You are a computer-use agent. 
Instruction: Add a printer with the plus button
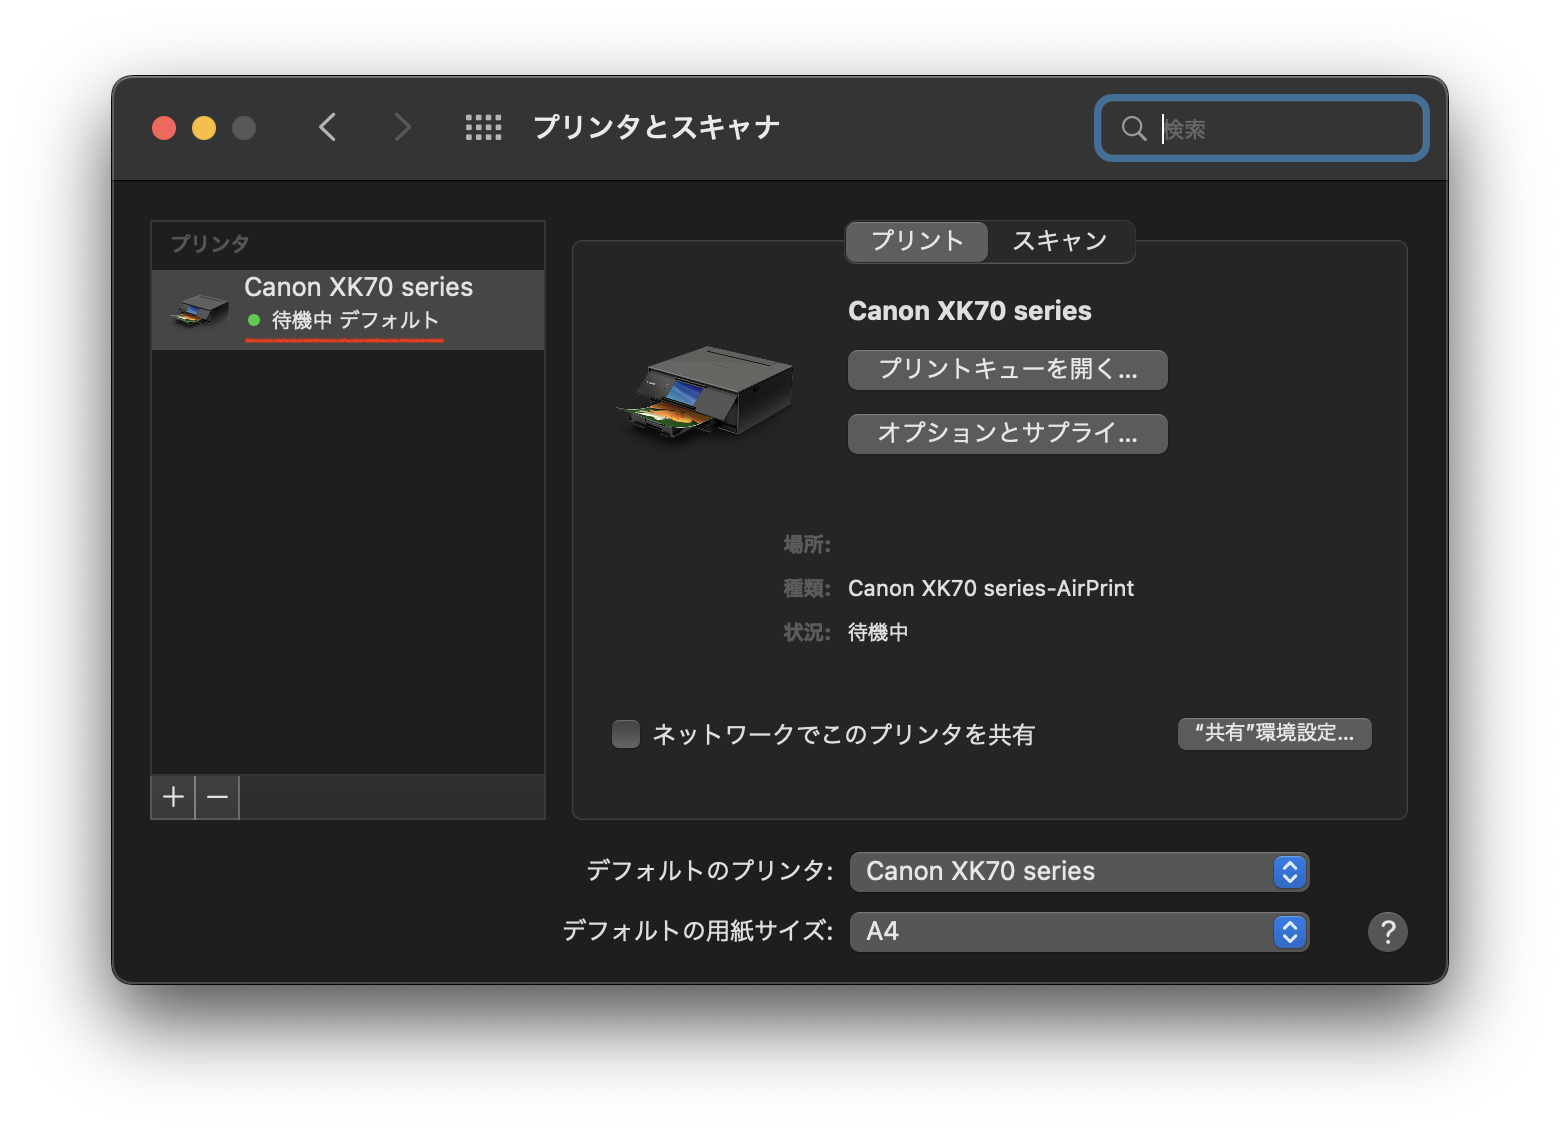(173, 797)
